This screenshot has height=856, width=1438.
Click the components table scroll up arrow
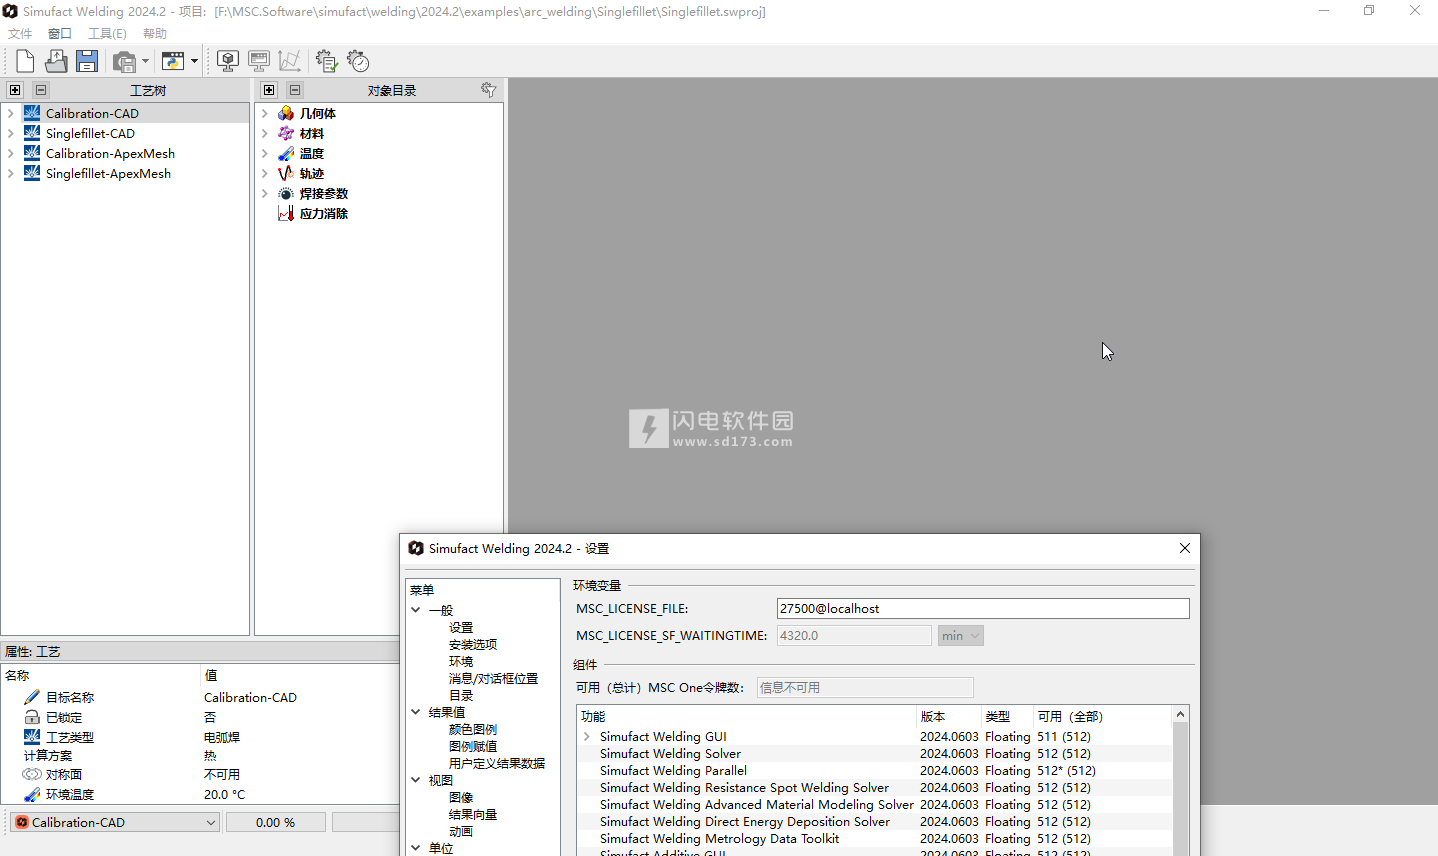tap(1180, 714)
